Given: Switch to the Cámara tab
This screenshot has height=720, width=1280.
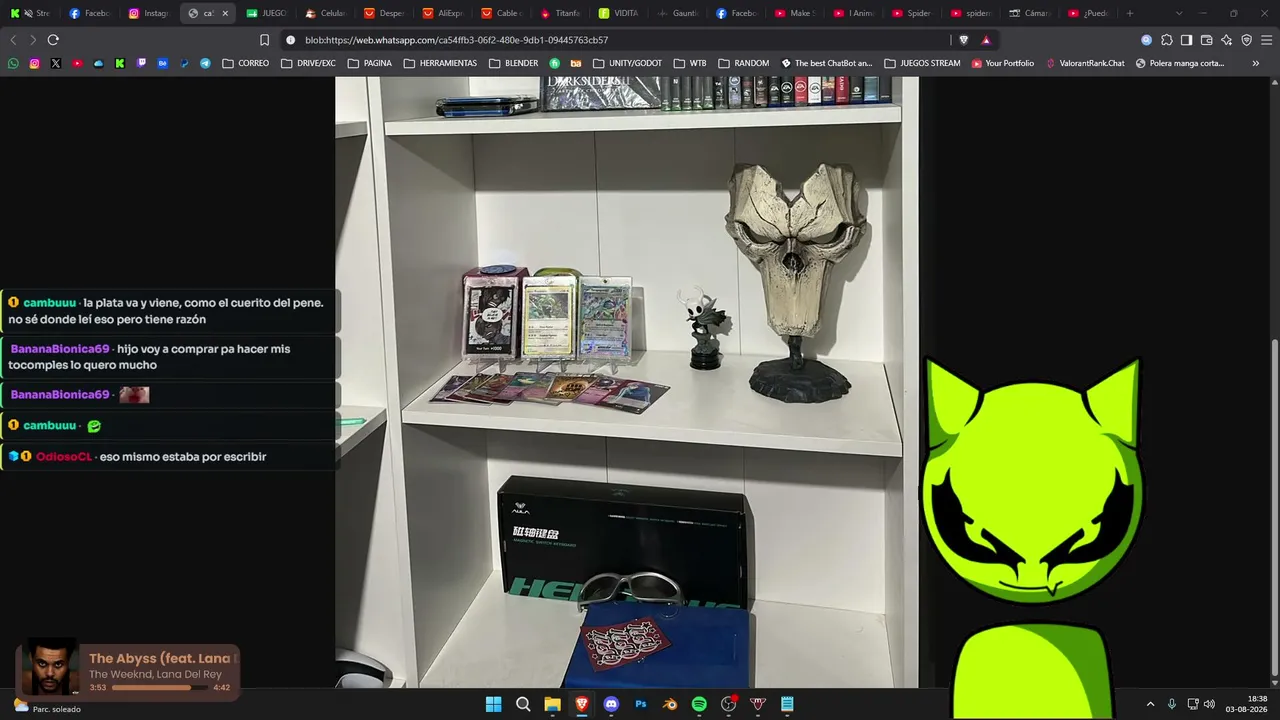Looking at the screenshot, I should click(1029, 13).
